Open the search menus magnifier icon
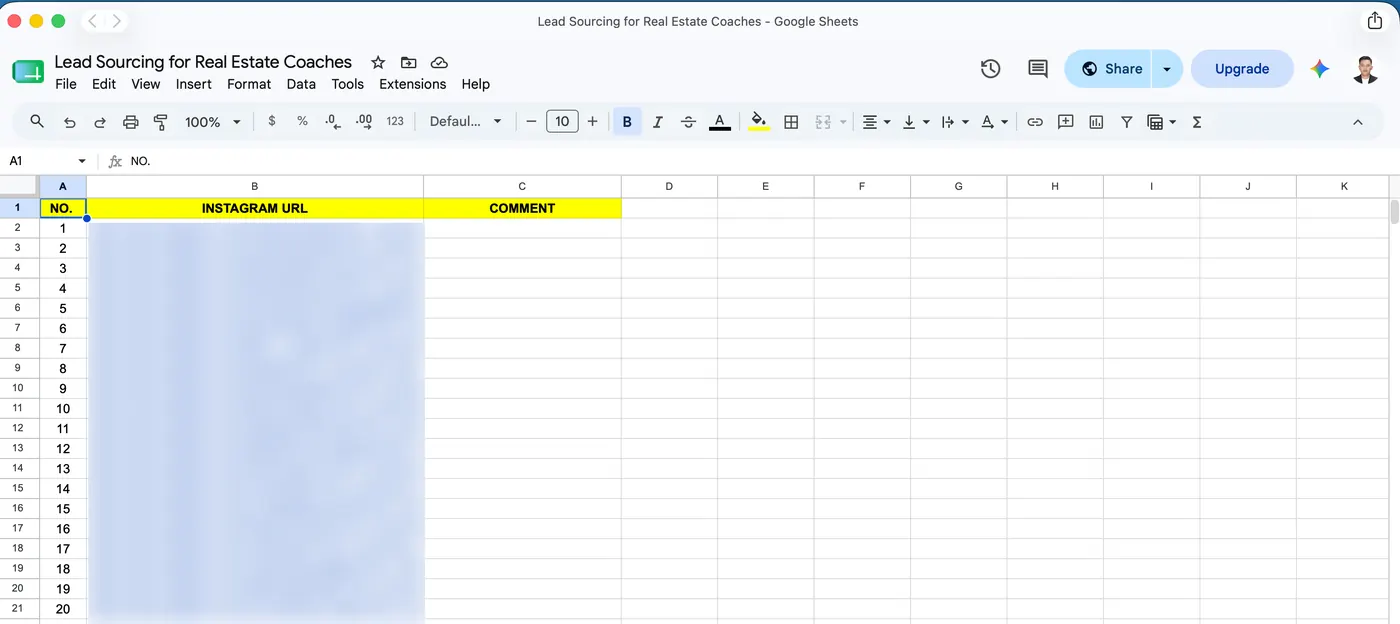Image resolution: width=1400 pixels, height=624 pixels. click(x=37, y=121)
